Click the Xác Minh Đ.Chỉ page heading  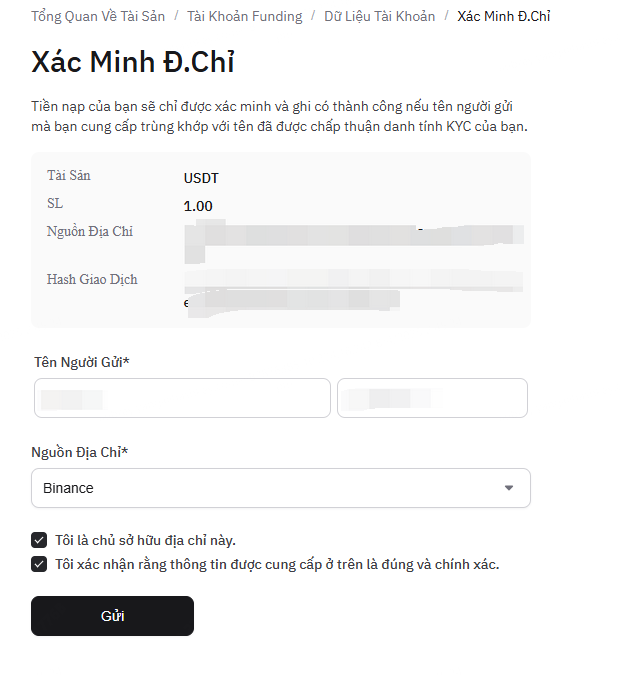[x=133, y=61]
